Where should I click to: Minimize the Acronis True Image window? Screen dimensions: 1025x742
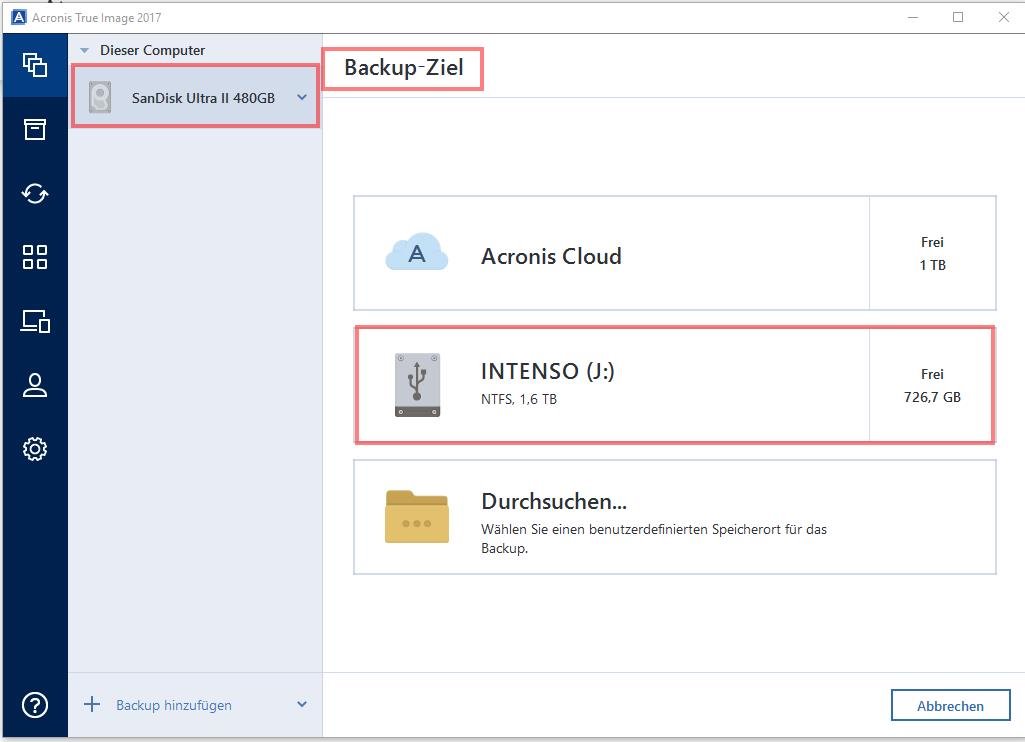point(913,17)
